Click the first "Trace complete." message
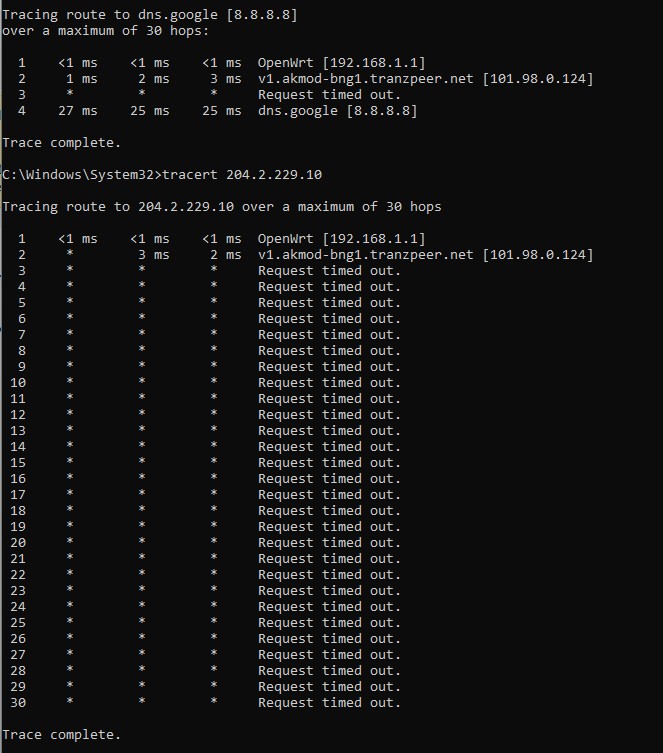663x753 pixels. (61, 142)
